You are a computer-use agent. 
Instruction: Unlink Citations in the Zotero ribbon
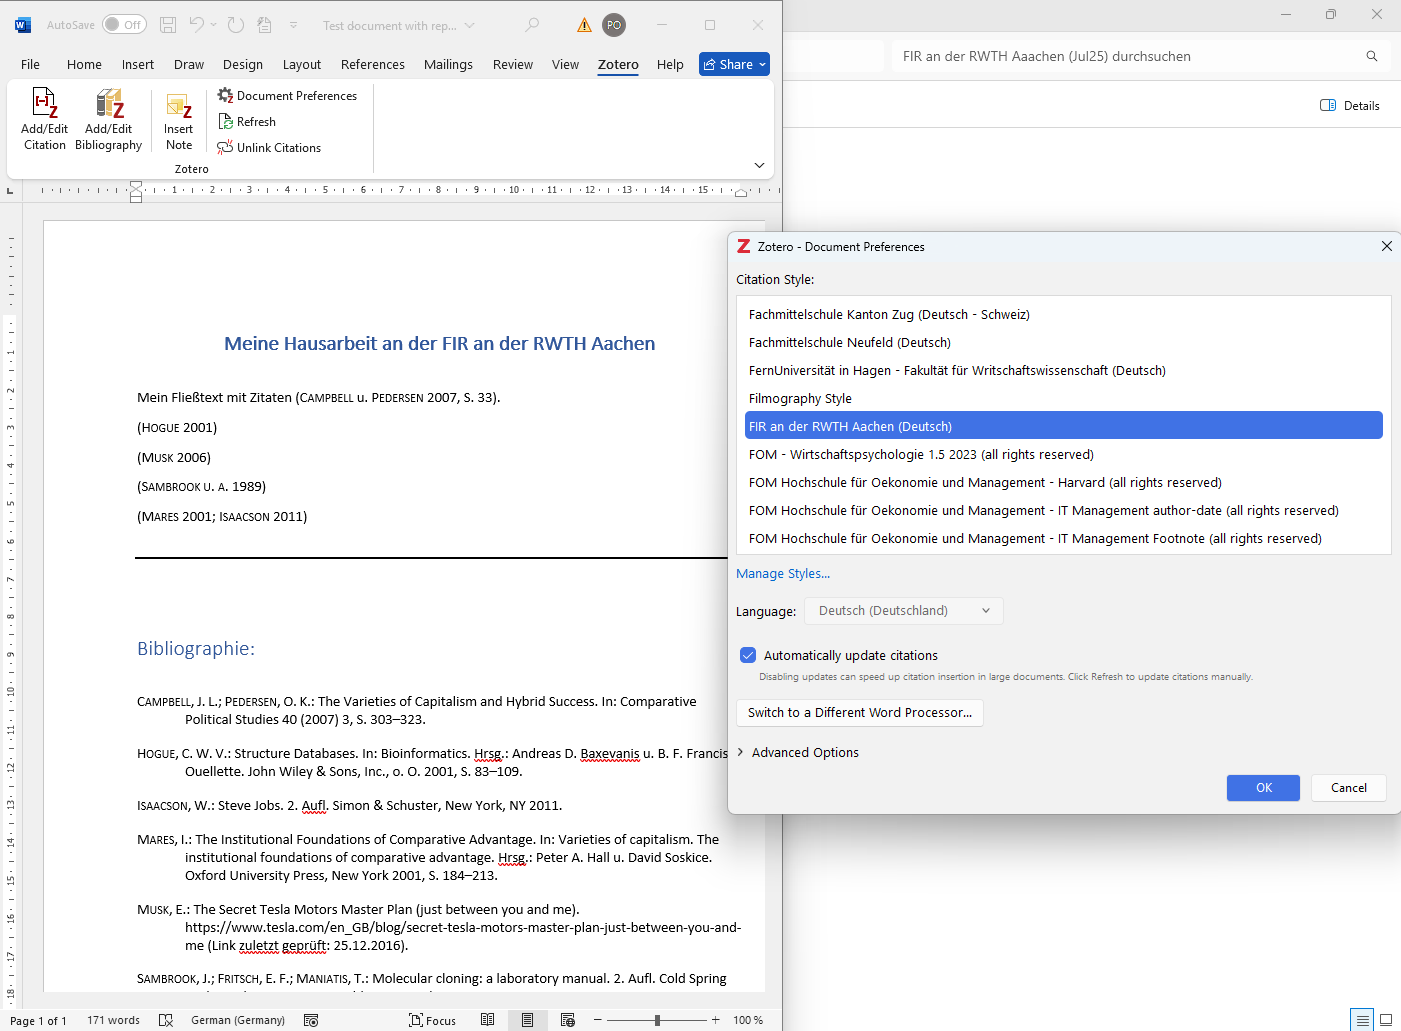(x=269, y=148)
